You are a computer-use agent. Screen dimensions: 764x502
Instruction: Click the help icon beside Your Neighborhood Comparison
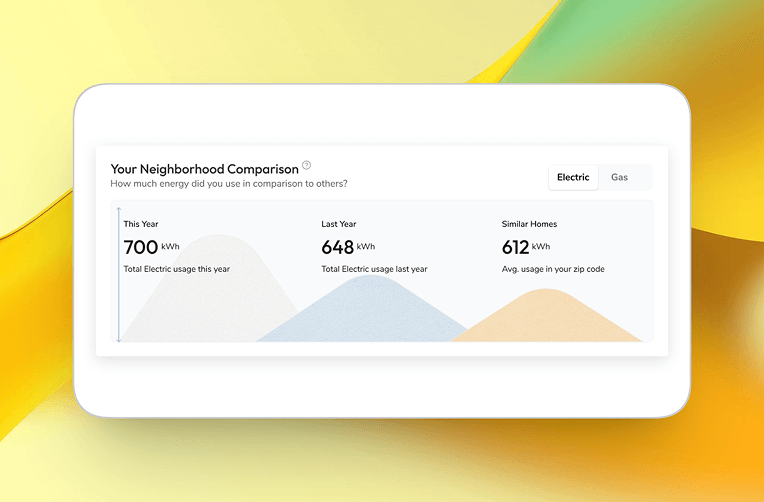tap(307, 166)
